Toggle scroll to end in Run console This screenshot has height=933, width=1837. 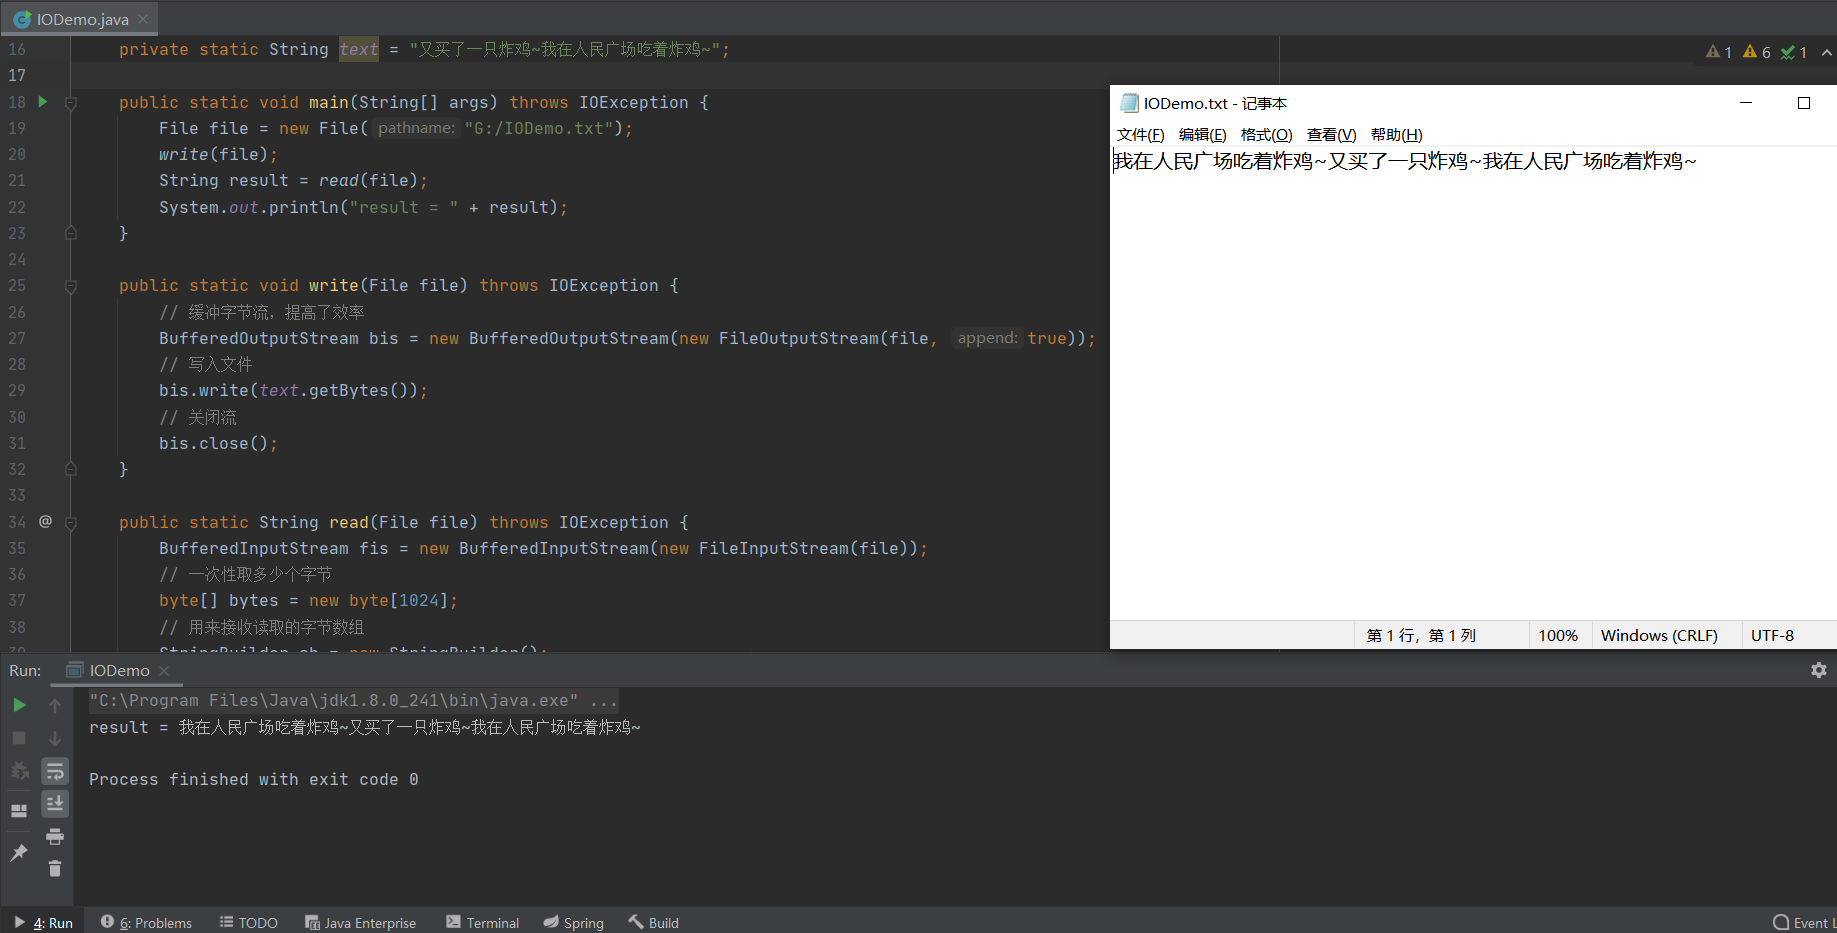[55, 803]
